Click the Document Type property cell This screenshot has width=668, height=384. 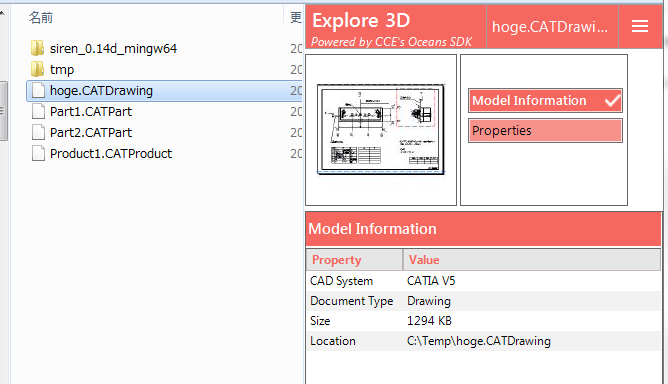pos(354,301)
